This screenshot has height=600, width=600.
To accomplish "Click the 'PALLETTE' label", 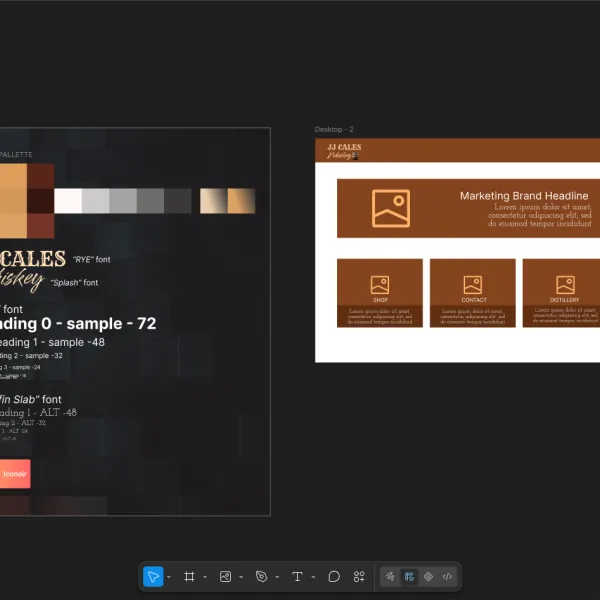I will point(16,155).
